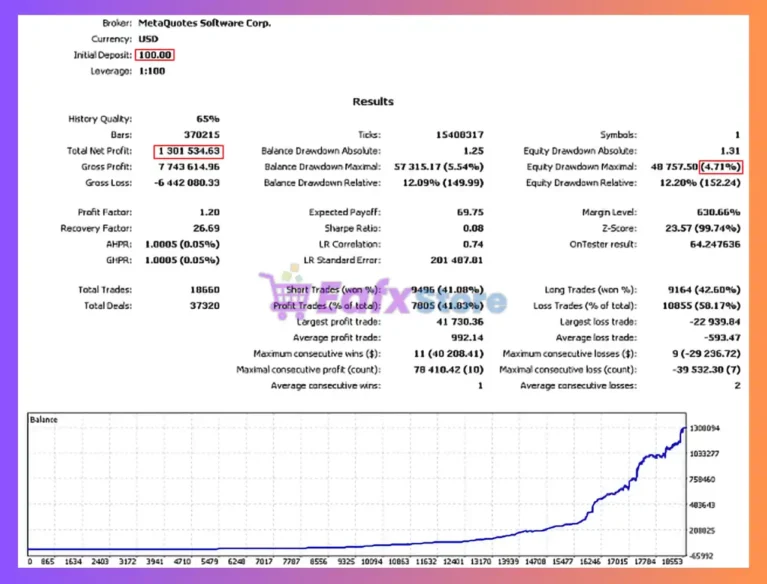Click Average loss trade value -593.47
The width and height of the screenshot is (767, 584).
[x=722, y=337]
